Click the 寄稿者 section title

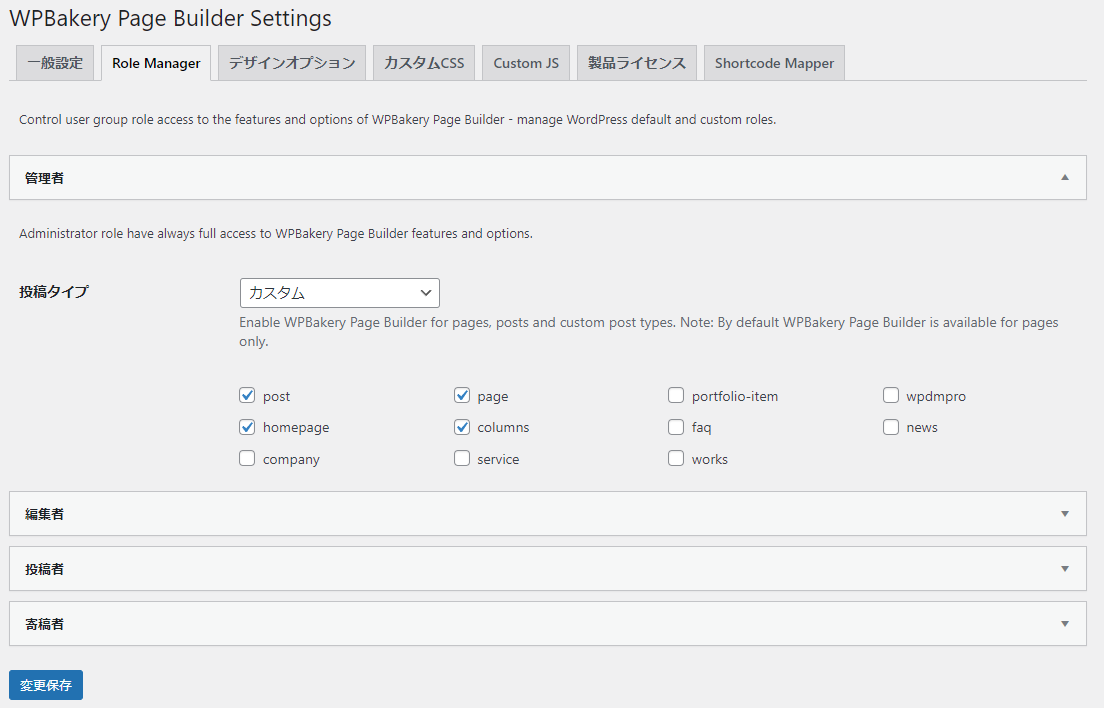44,624
